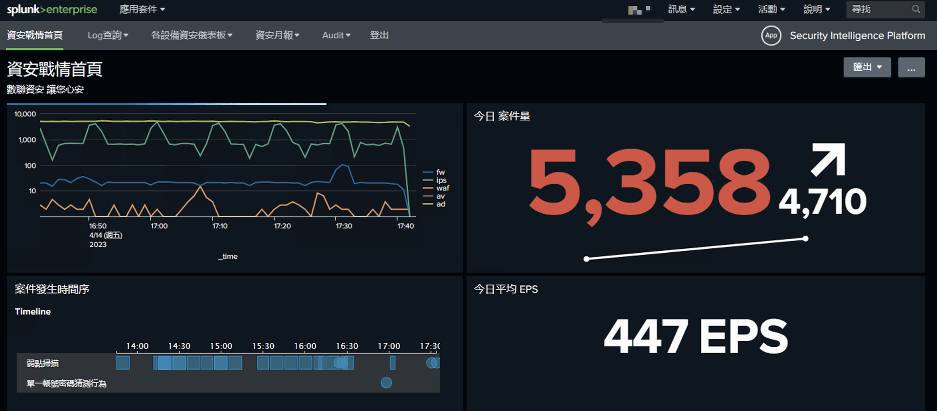Click the 資安戰情首頁 page heading
Screen dimensions: 937x411
pyautogui.click(x=54, y=69)
